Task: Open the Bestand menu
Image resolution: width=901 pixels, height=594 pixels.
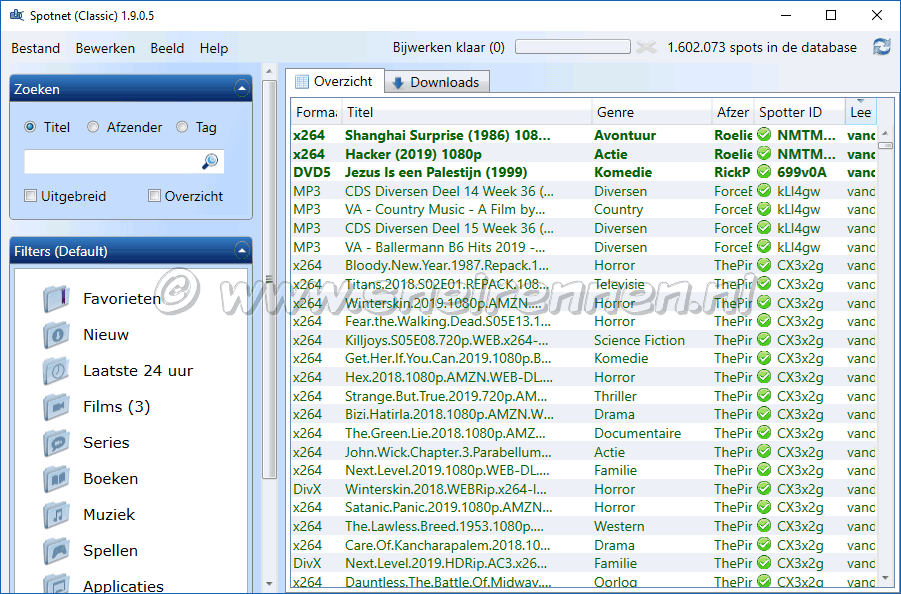Action: pyautogui.click(x=36, y=48)
